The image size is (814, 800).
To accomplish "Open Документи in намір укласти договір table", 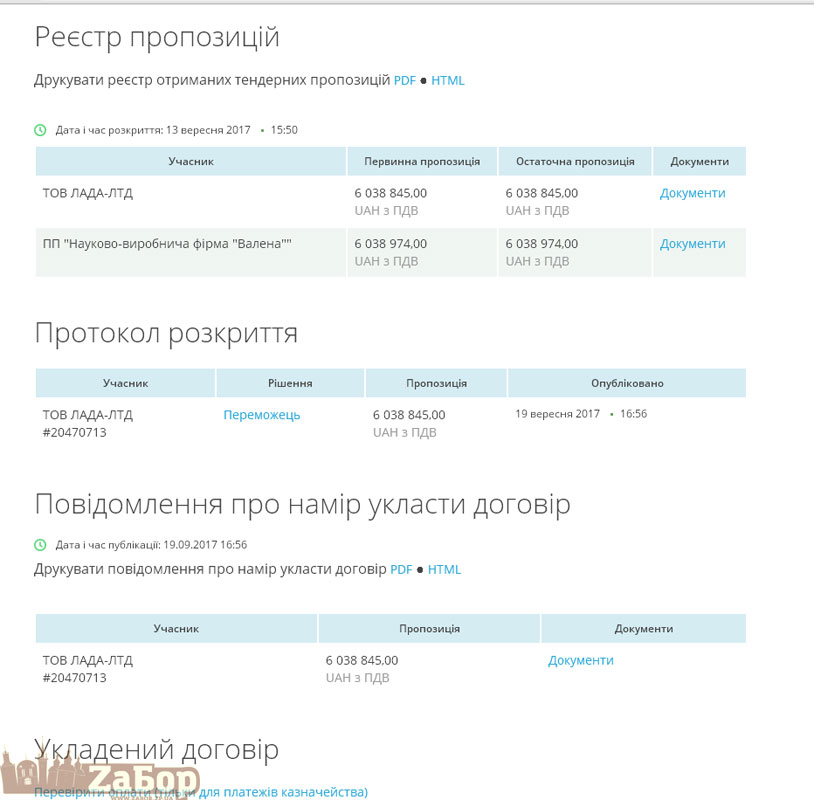I will click(x=581, y=660).
